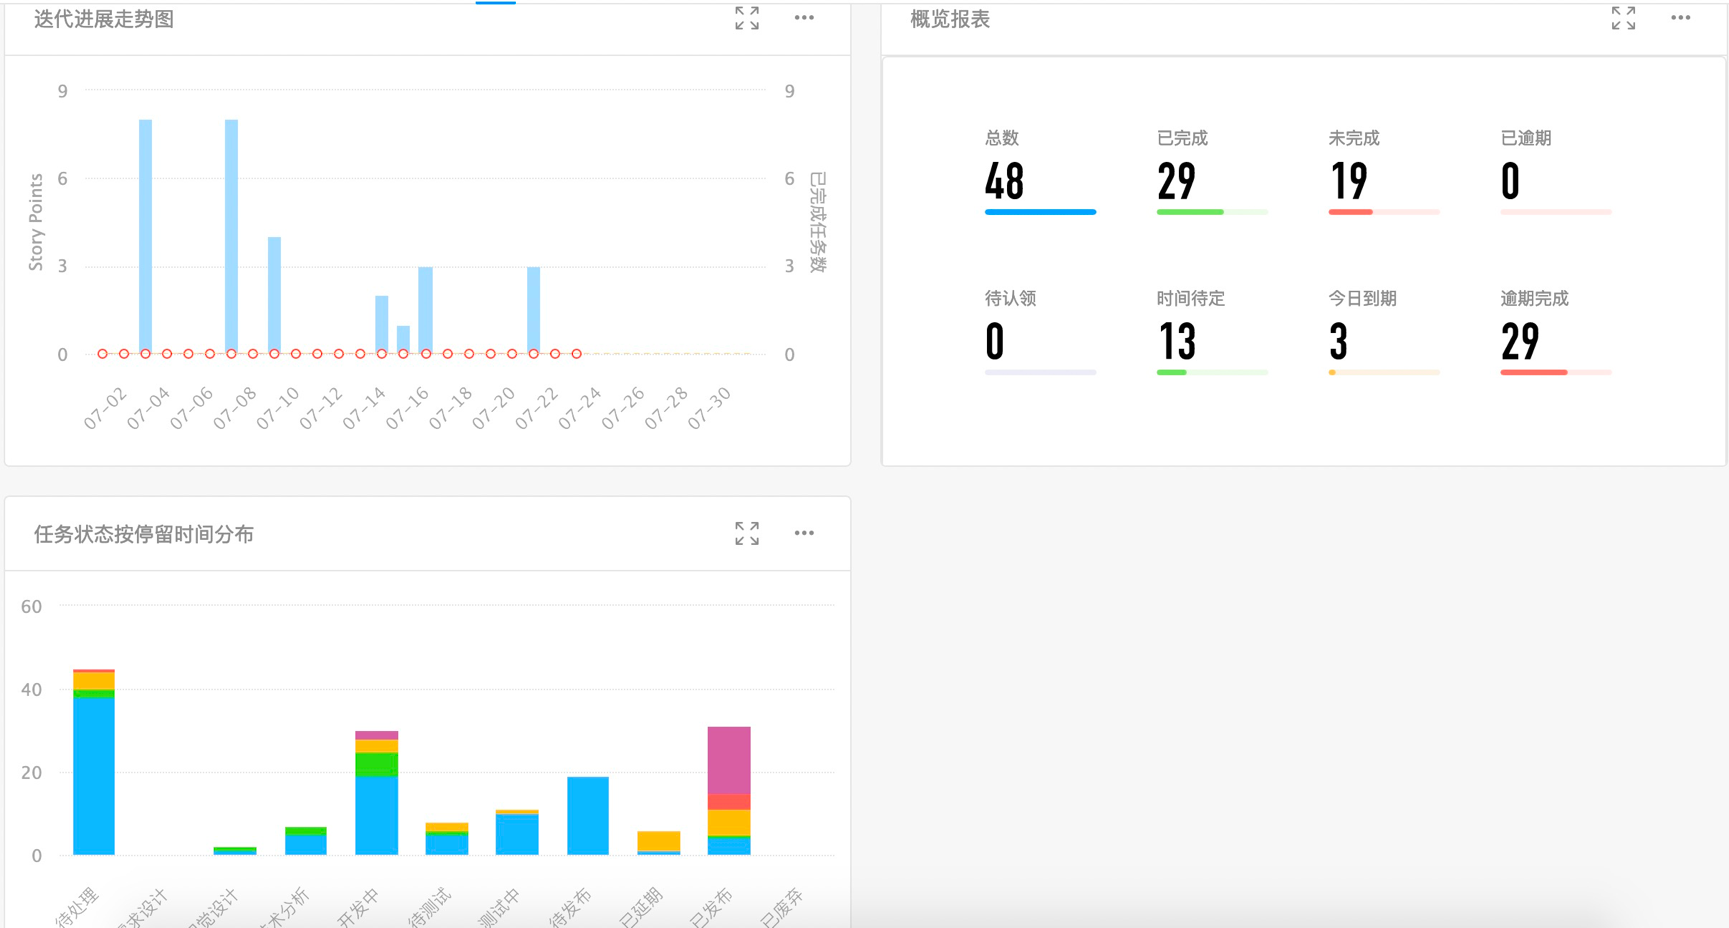Open the more options menu for 概览报表
This screenshot has height=928, width=1729.
point(1680,18)
